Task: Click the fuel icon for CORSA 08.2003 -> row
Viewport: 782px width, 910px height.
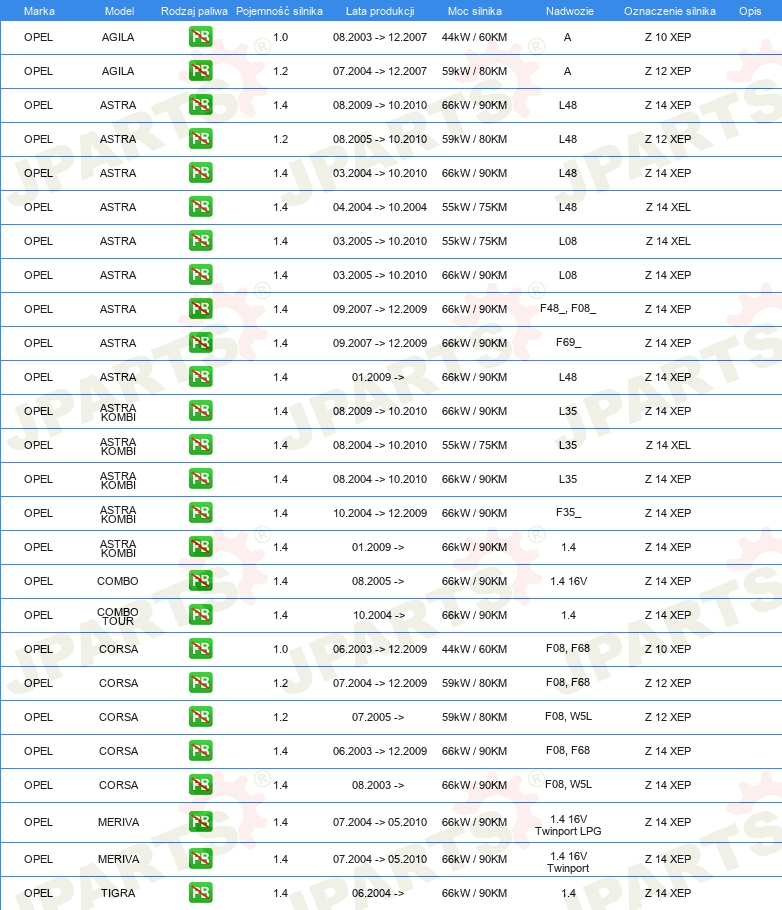Action: pos(200,785)
